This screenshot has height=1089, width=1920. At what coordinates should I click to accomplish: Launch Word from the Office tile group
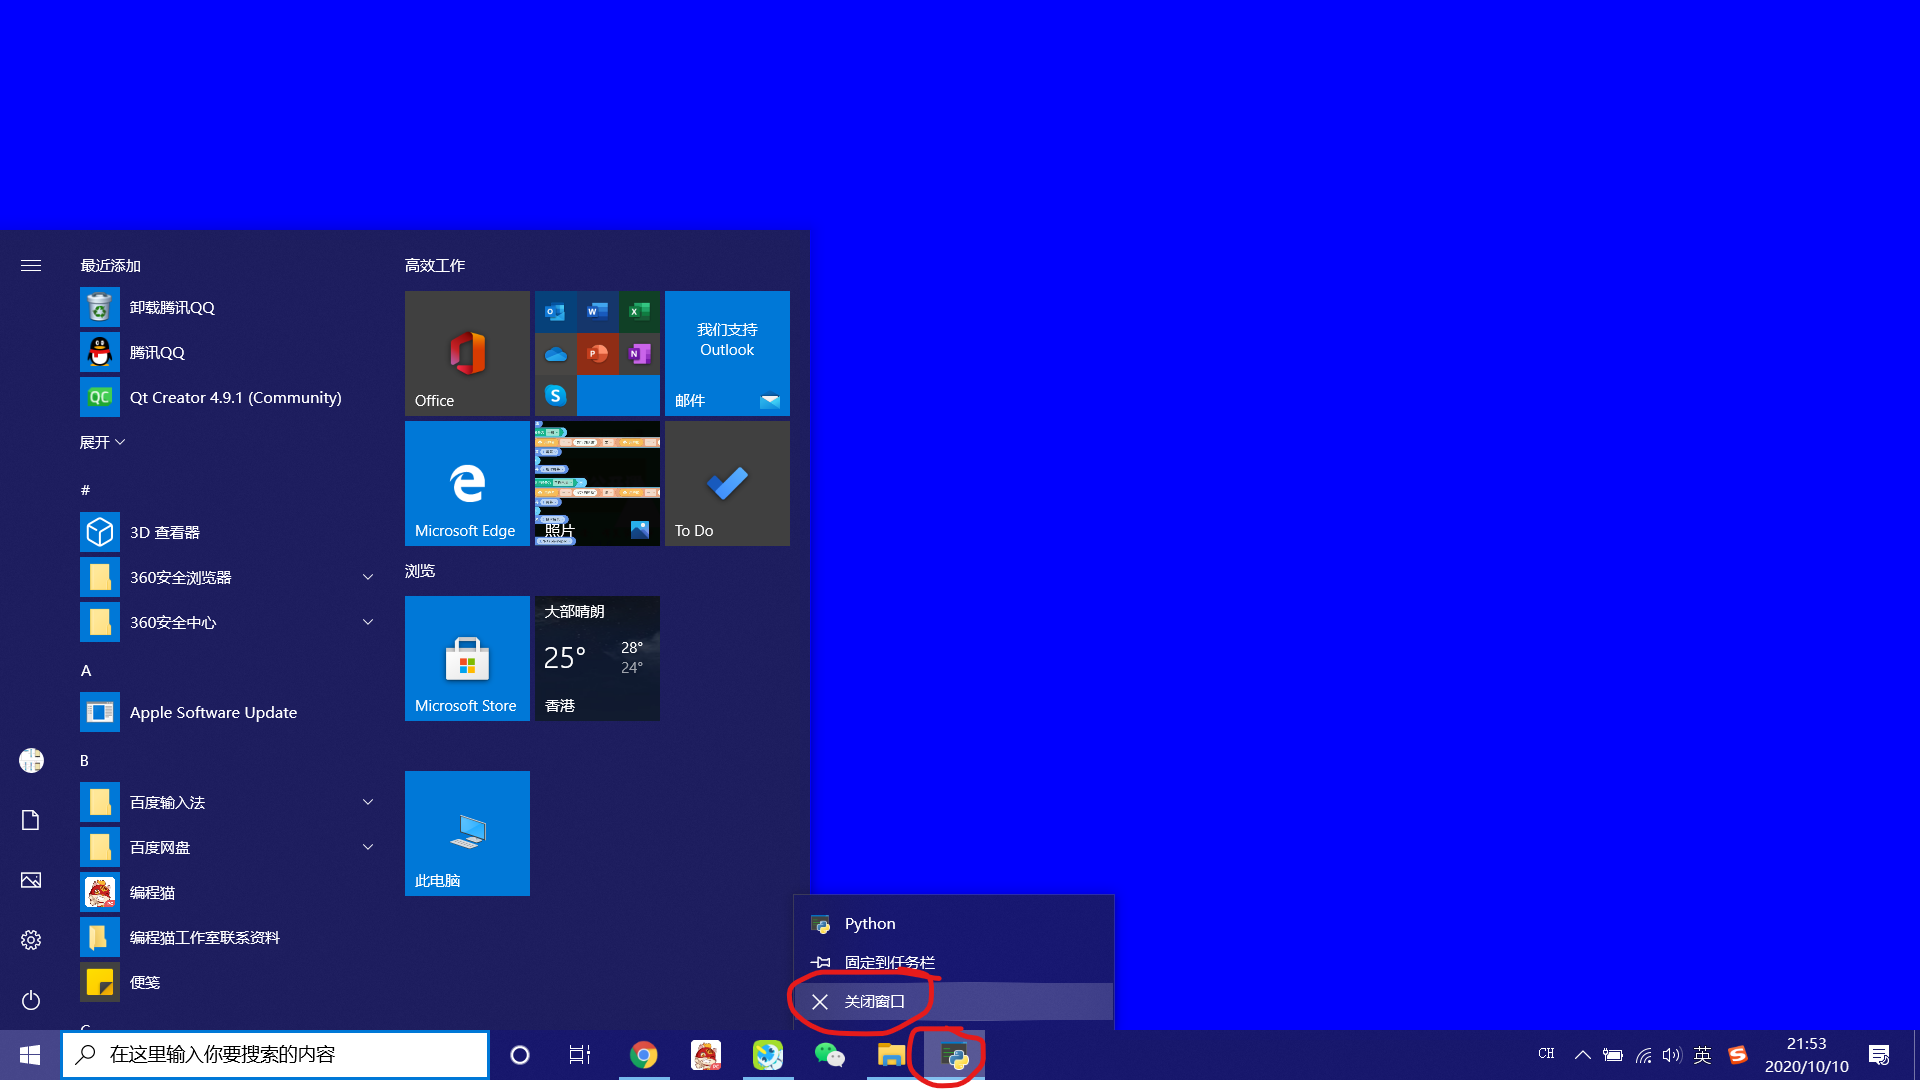coord(597,311)
